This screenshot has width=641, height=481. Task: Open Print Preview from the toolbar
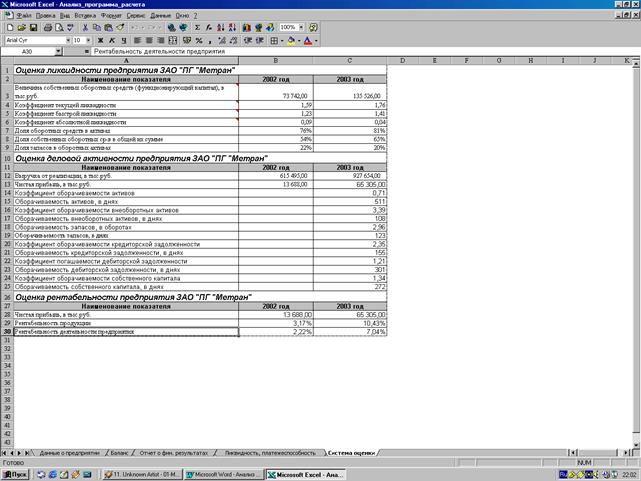point(59,27)
